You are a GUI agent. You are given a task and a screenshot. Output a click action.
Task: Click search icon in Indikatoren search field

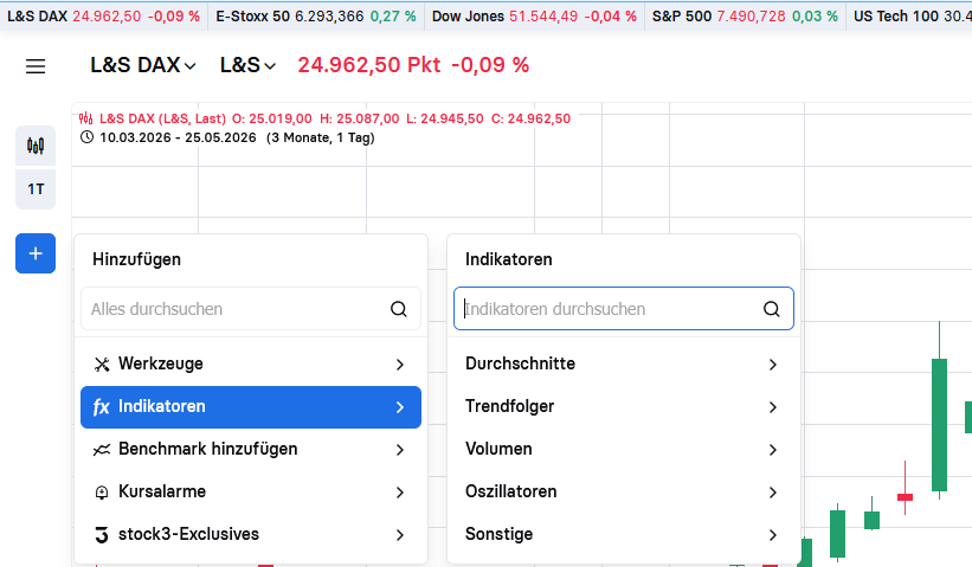point(771,309)
